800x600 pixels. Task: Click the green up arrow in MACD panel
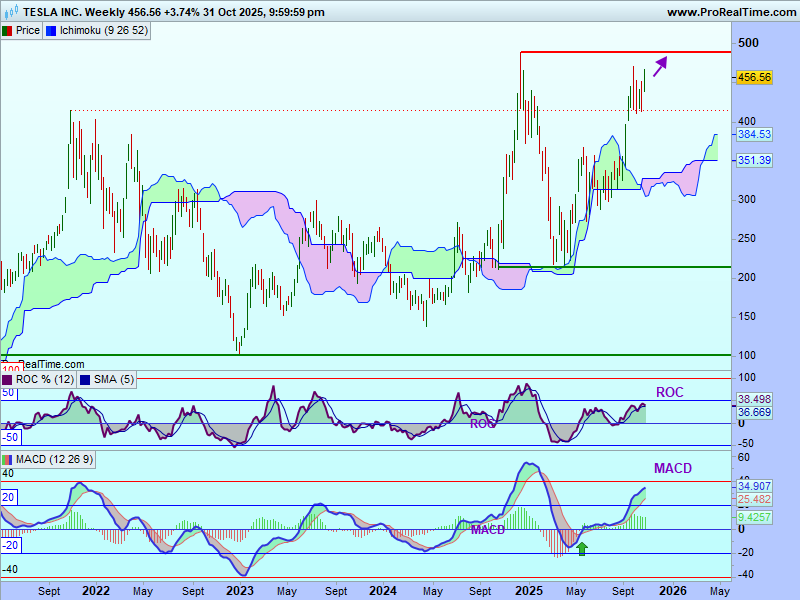coord(582,548)
